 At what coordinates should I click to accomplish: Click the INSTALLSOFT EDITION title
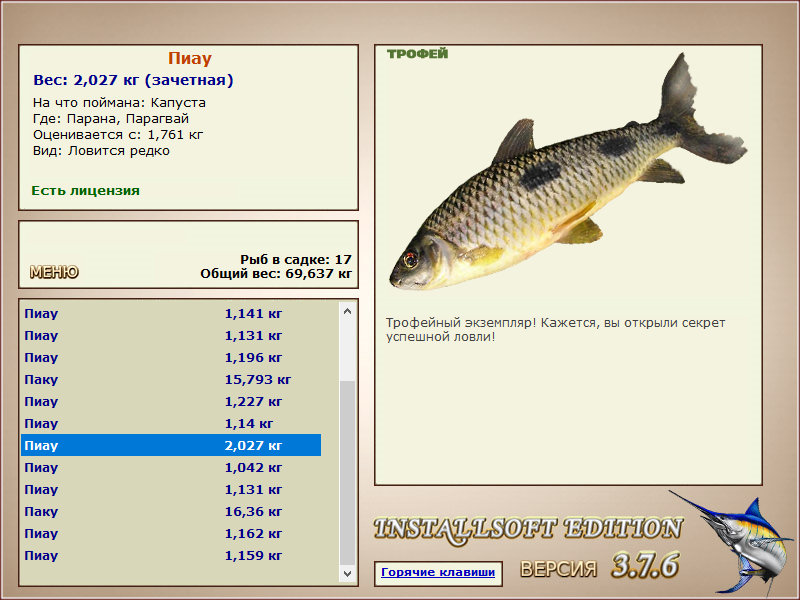pos(528,530)
